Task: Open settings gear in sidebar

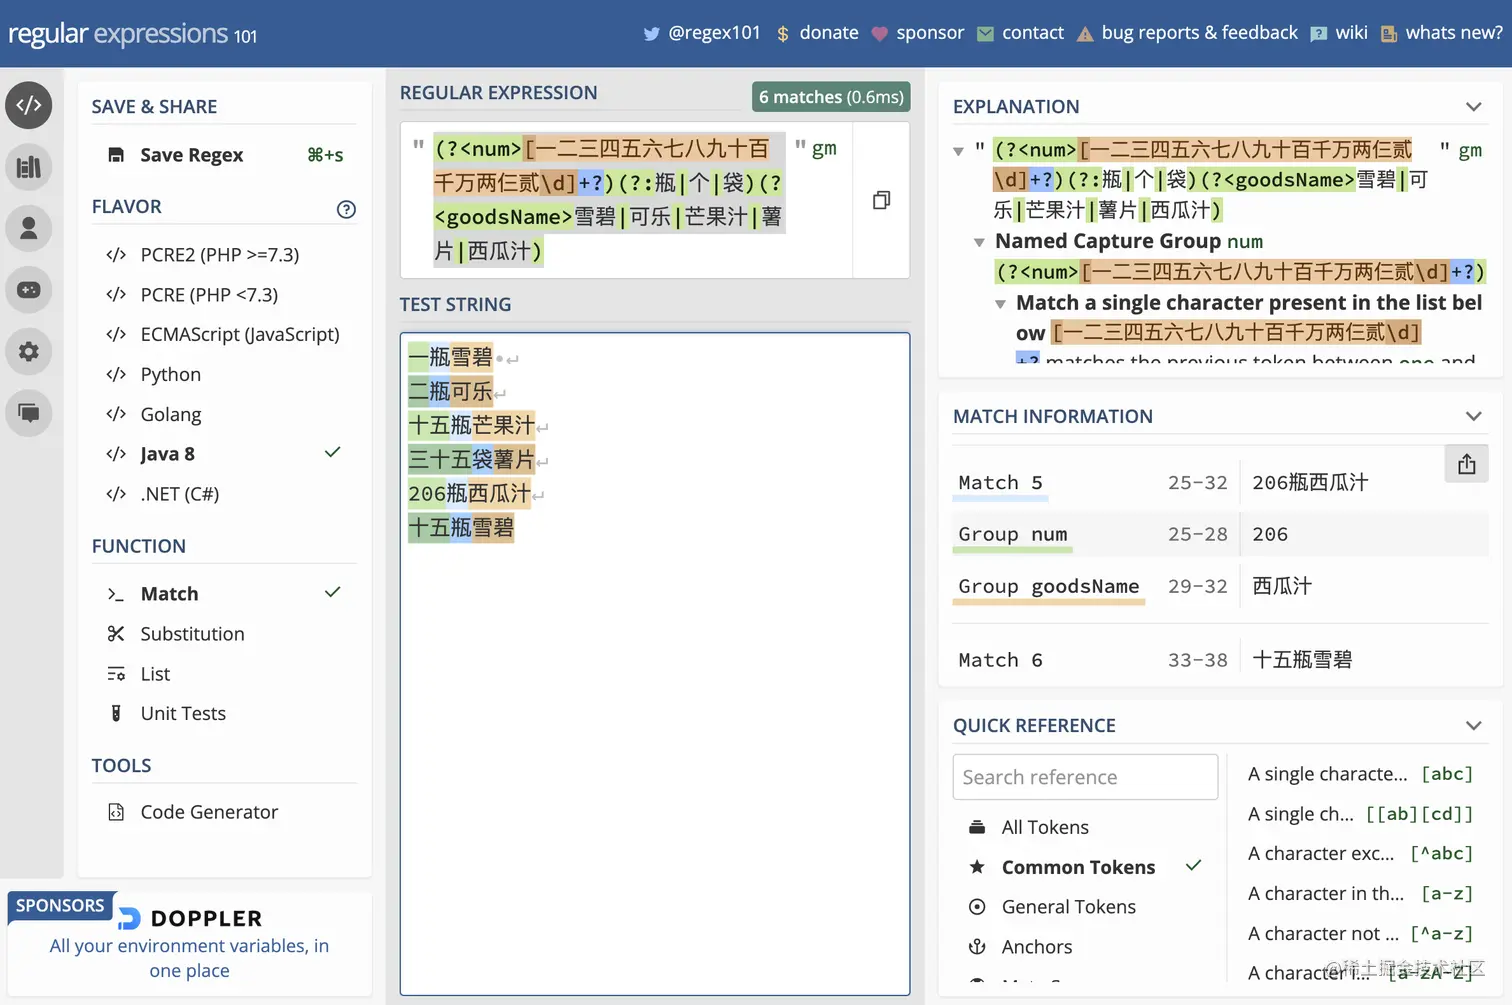Action: point(29,351)
